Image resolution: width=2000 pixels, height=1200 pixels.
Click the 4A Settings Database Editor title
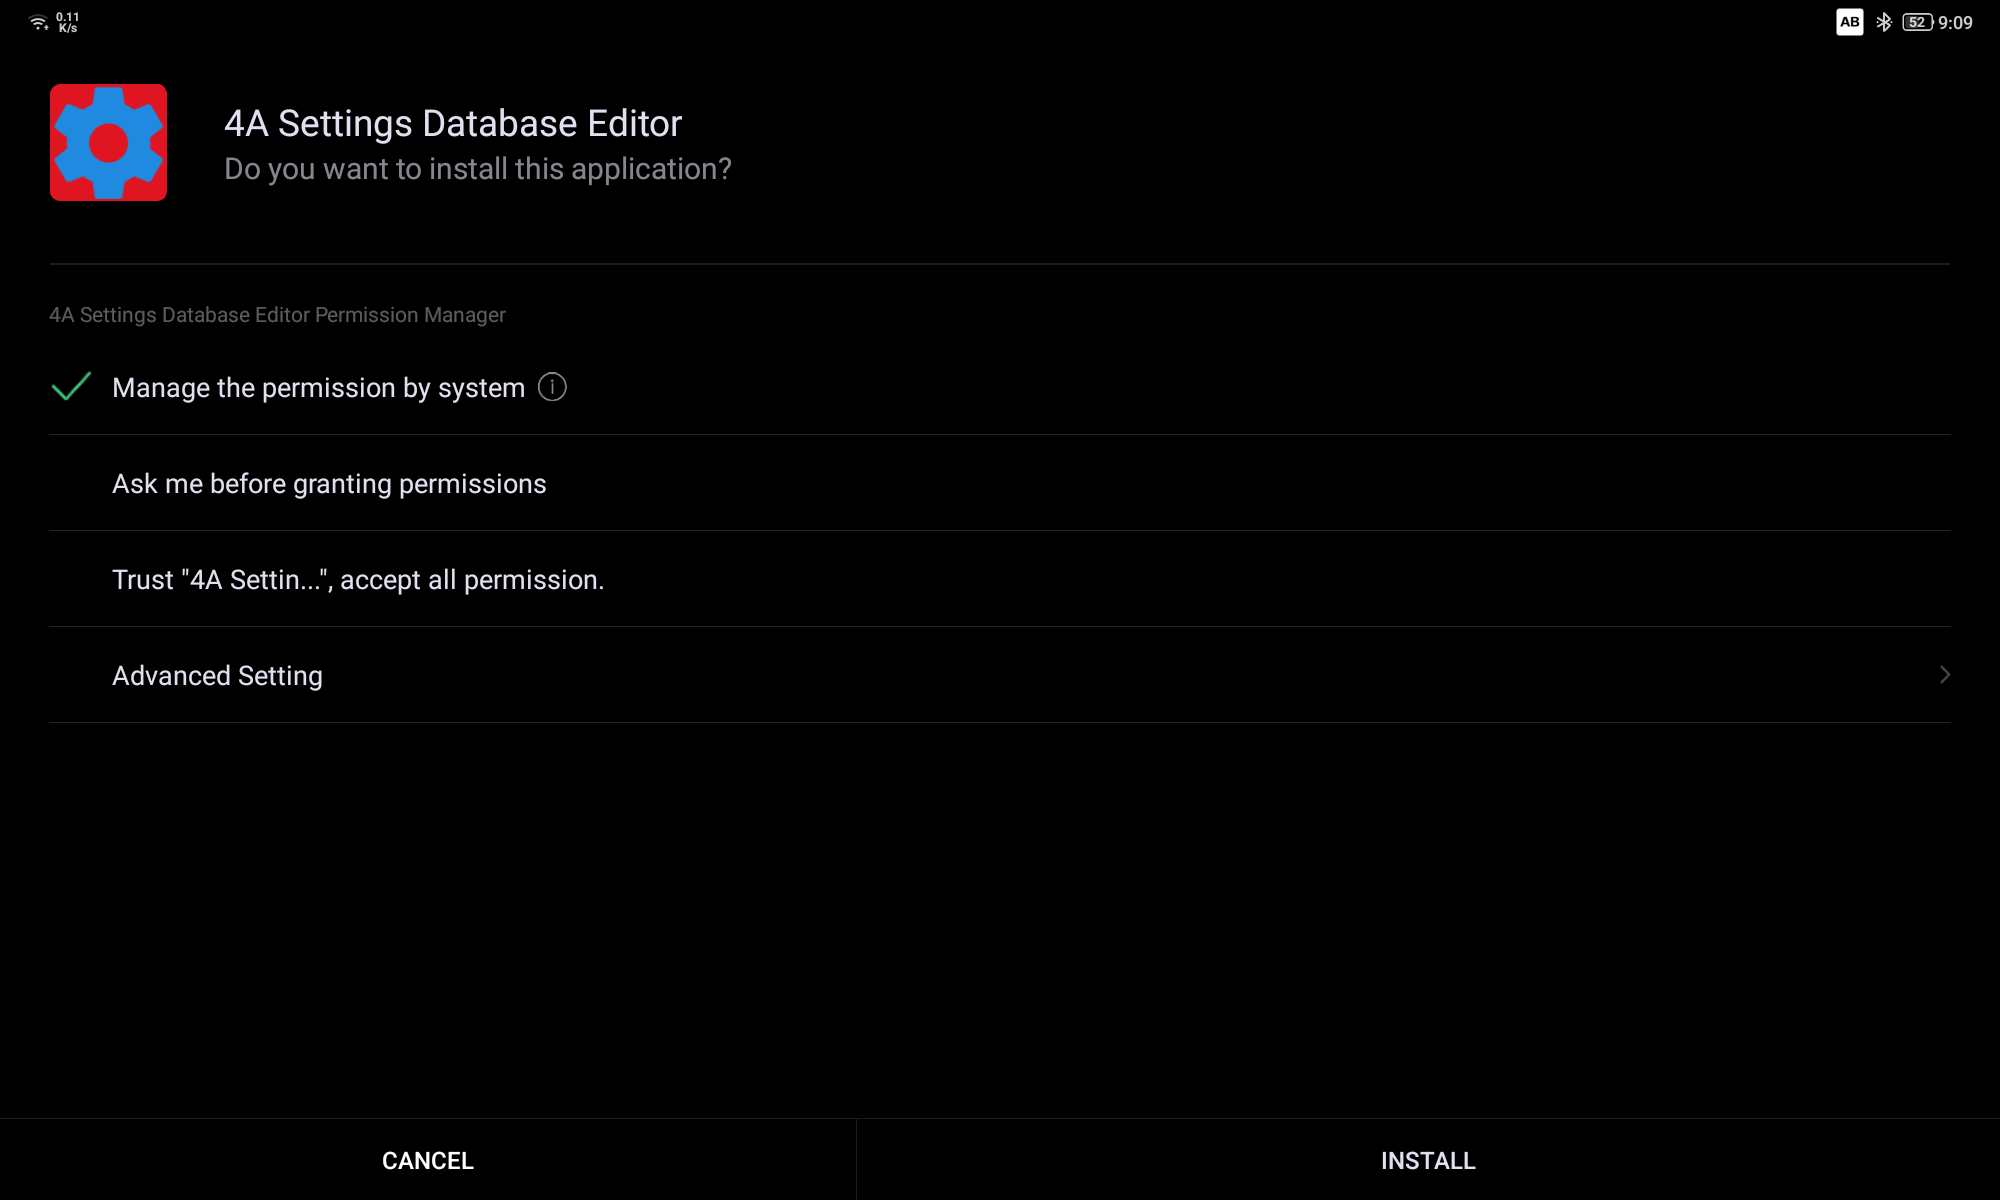452,124
